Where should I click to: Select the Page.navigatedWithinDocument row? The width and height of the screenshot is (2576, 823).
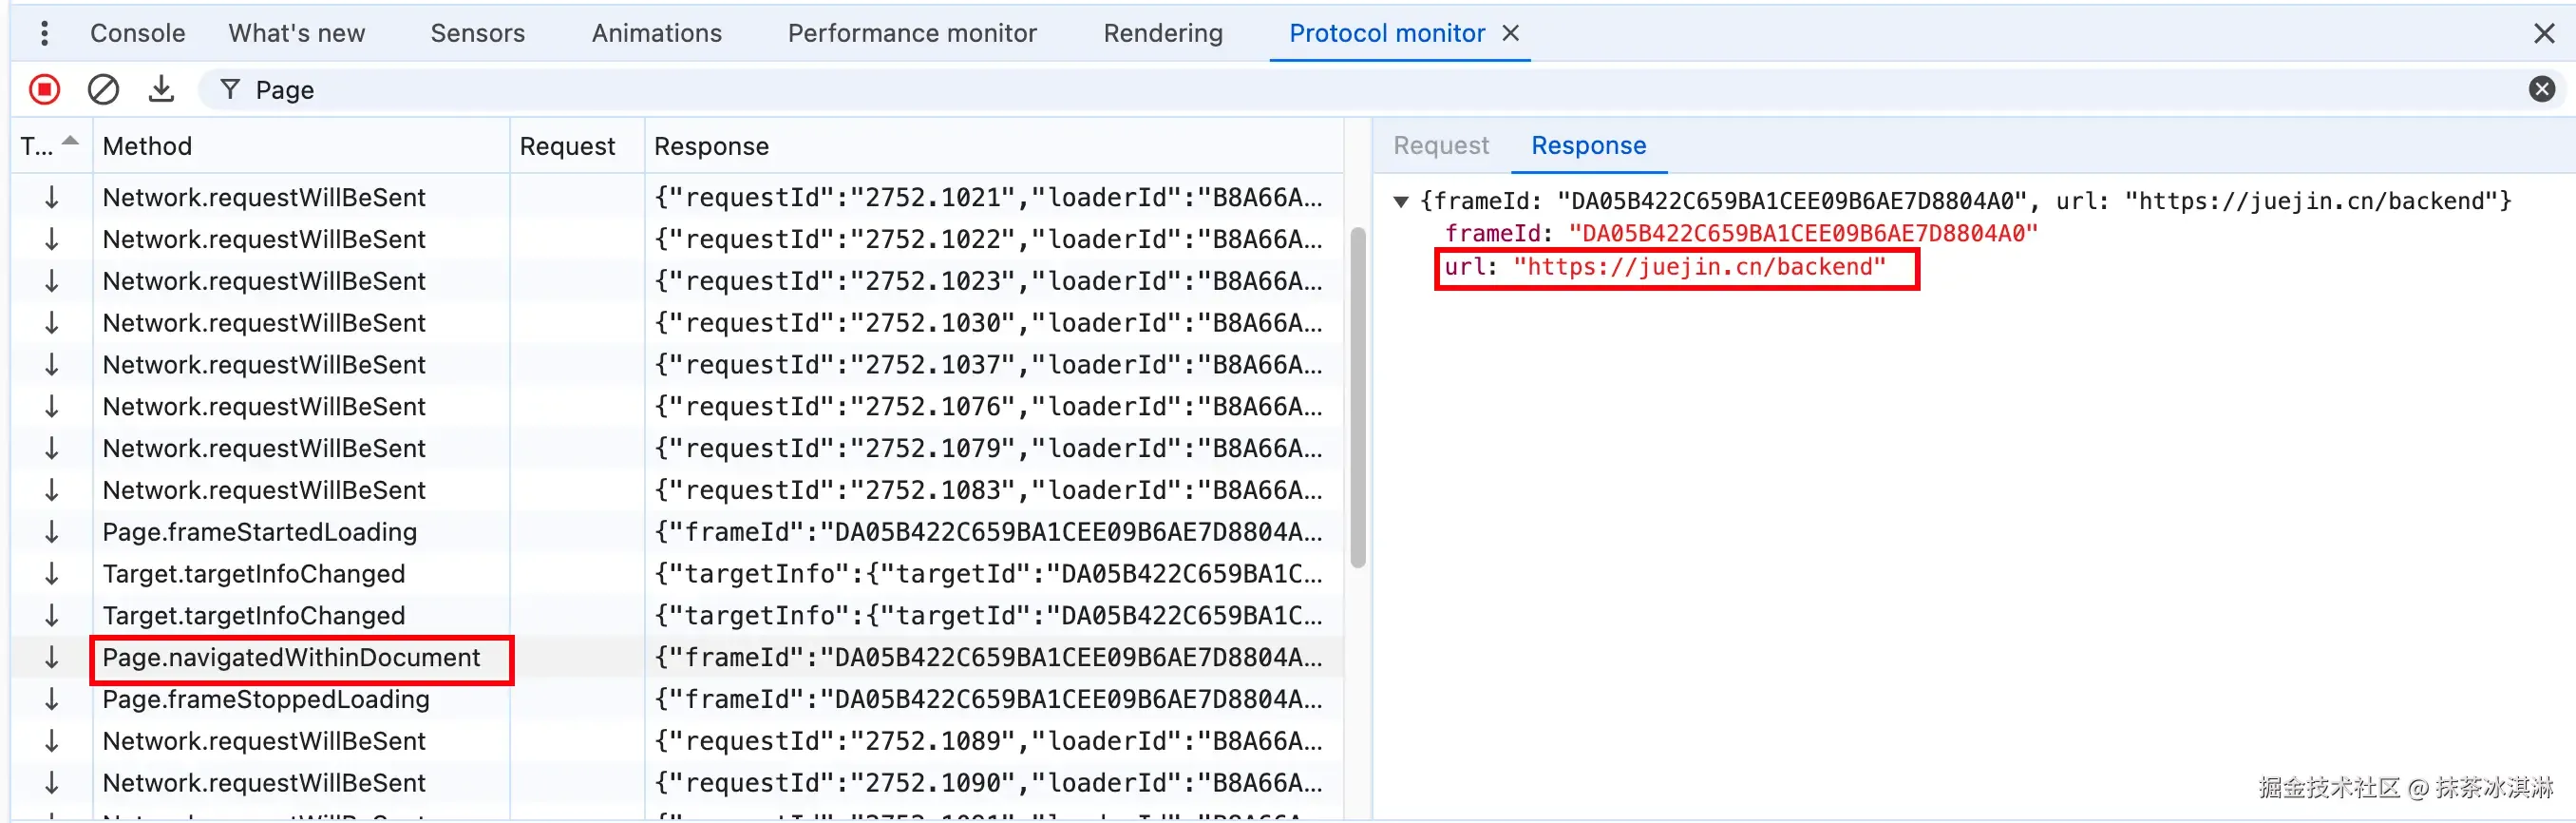pos(677,658)
